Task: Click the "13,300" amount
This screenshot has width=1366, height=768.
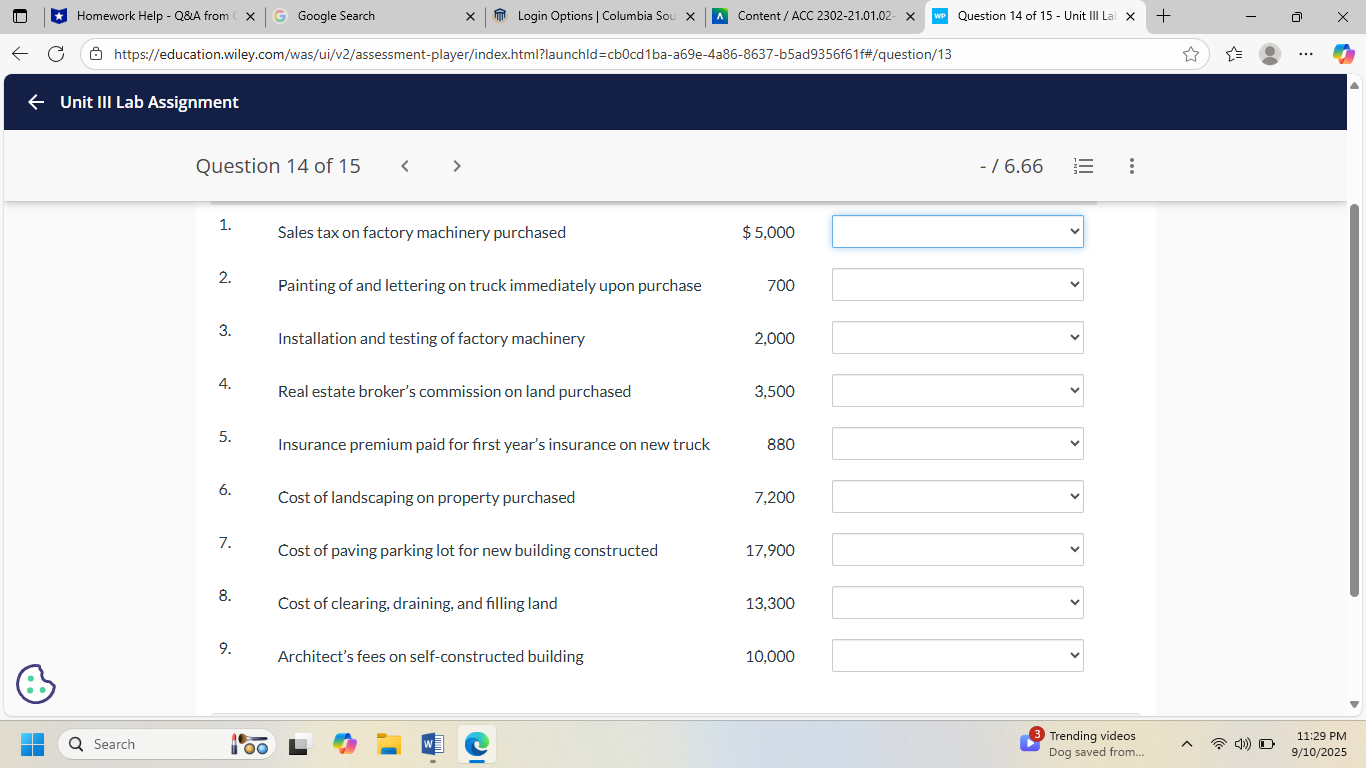Action: pos(771,603)
